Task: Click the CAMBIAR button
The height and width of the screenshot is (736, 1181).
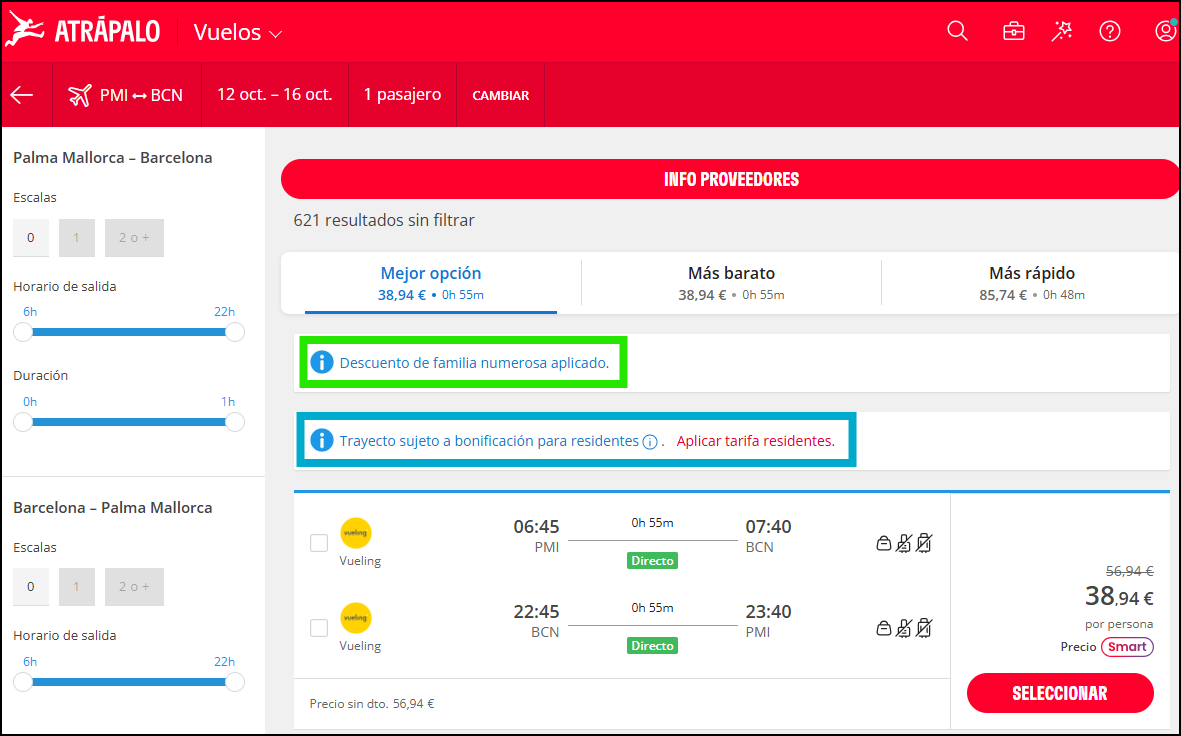Action: pos(501,96)
